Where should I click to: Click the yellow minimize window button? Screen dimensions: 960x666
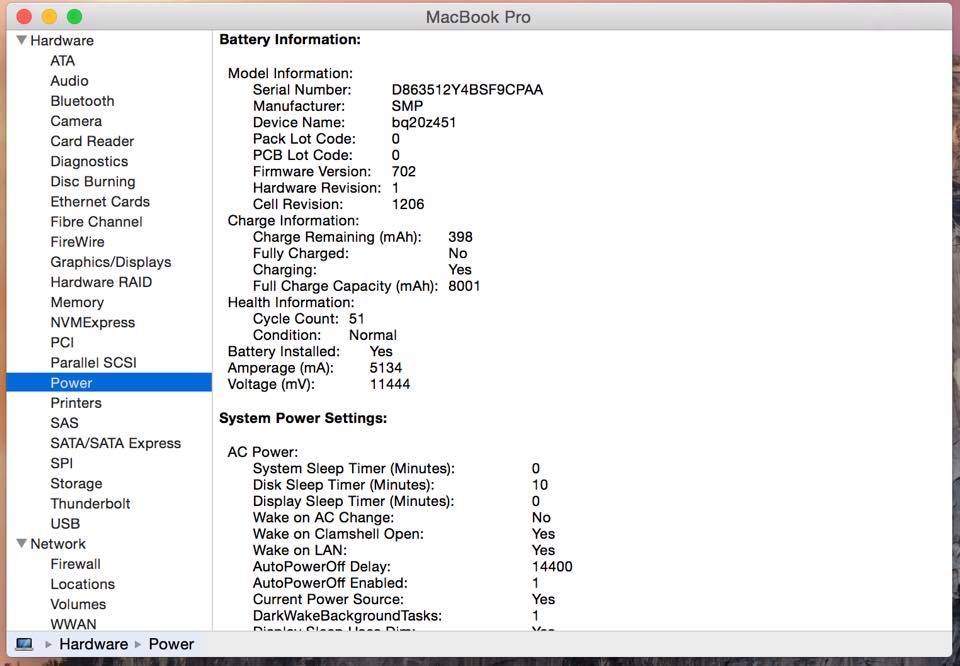pyautogui.click(x=49, y=17)
